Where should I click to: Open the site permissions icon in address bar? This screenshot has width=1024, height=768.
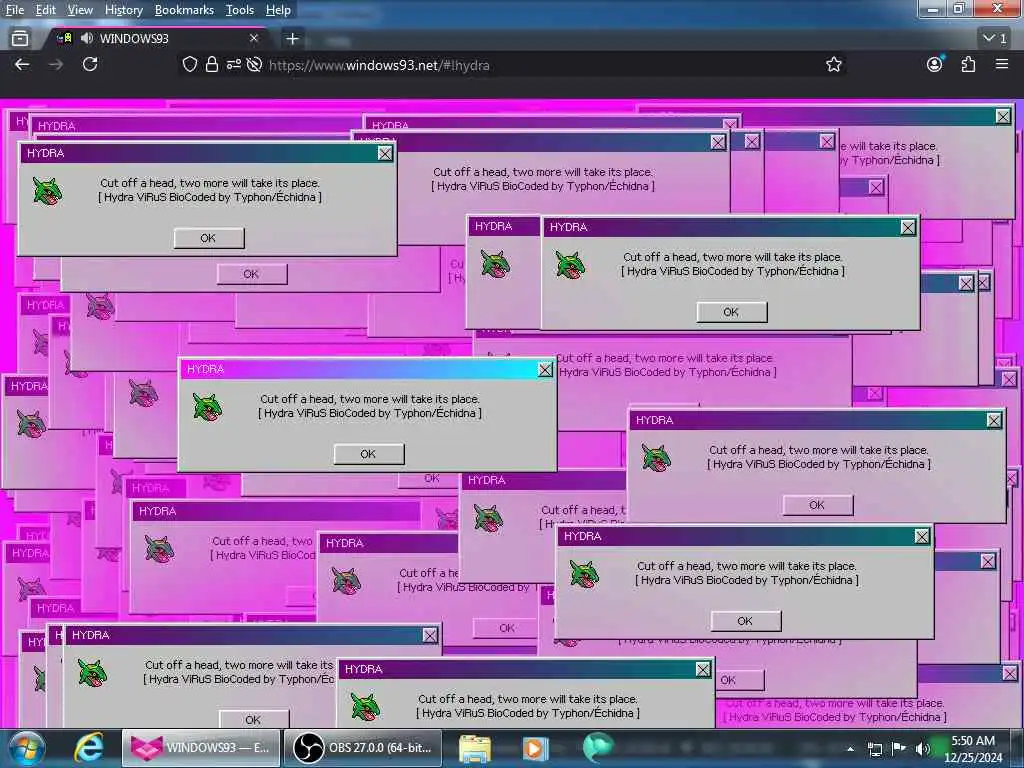[234, 65]
